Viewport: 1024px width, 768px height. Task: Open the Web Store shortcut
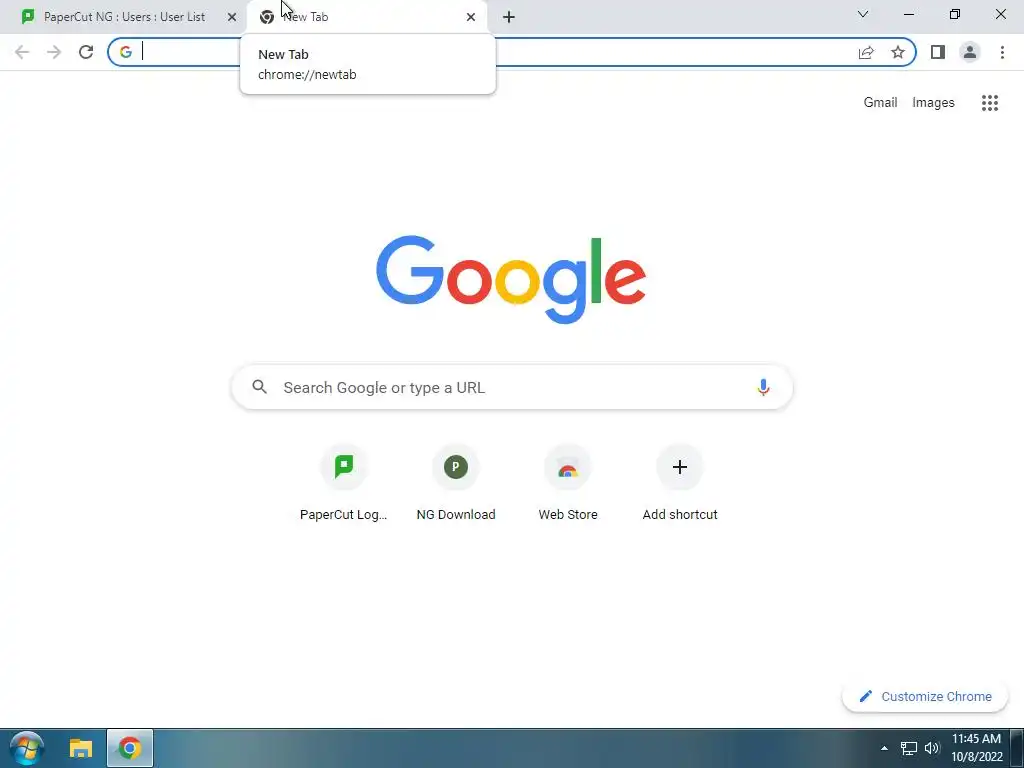[x=568, y=484]
